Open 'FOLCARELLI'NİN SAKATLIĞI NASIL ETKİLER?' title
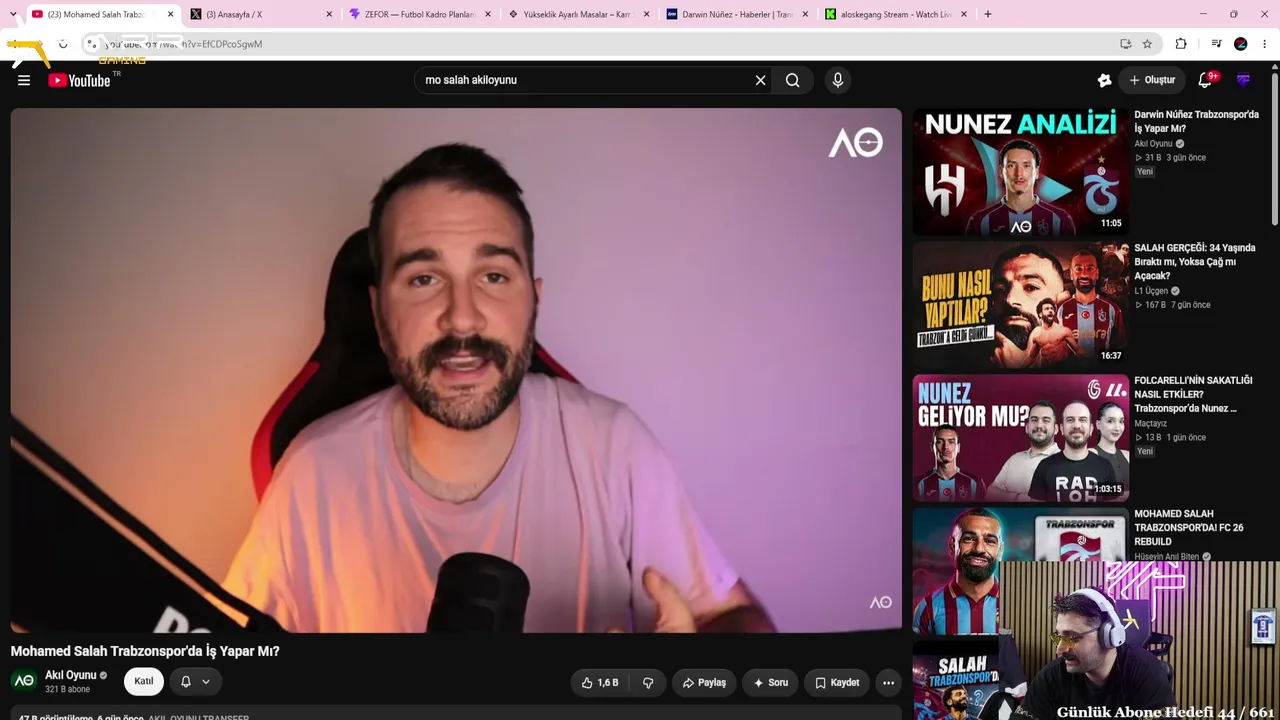This screenshot has width=1280, height=720. 1192,394
